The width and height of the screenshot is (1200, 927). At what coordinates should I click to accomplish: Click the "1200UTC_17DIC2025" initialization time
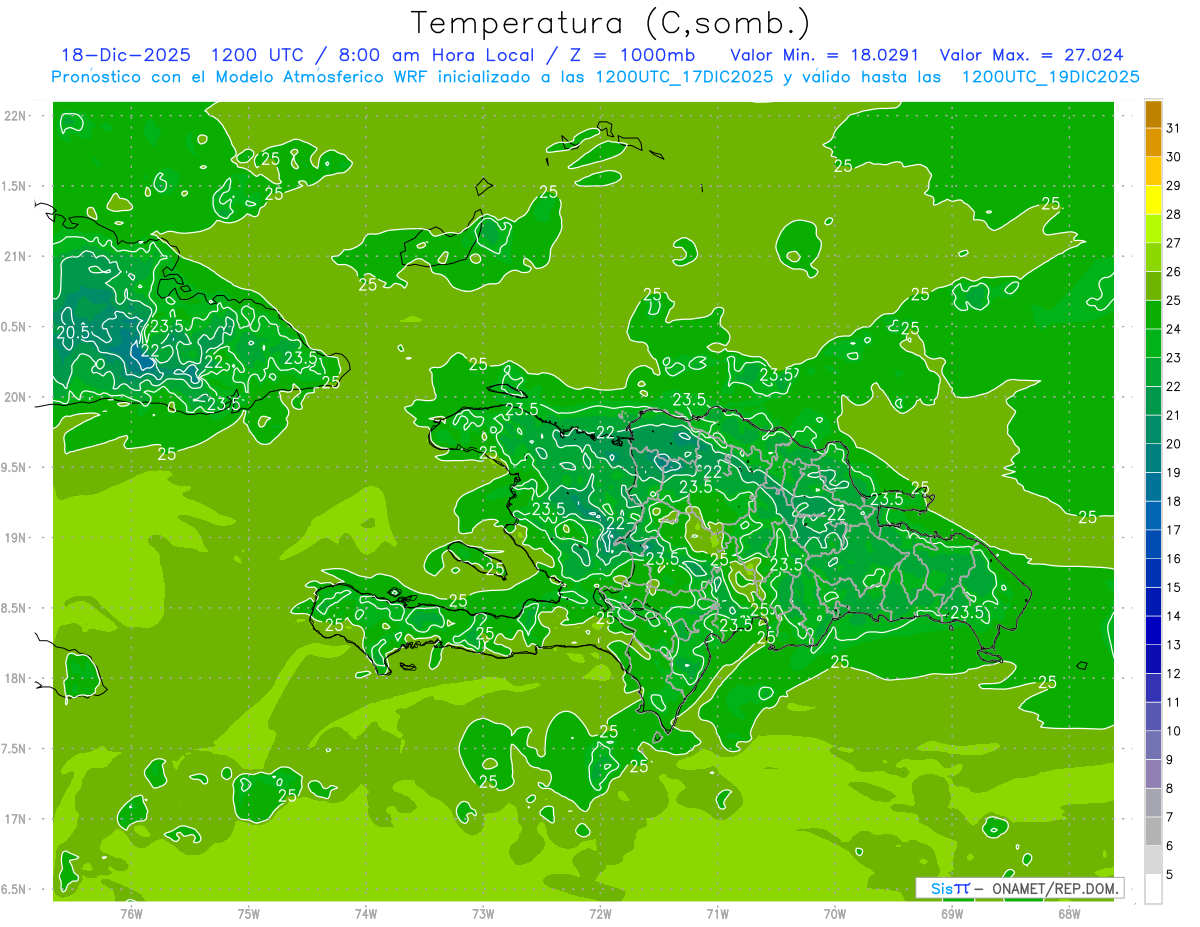684,77
